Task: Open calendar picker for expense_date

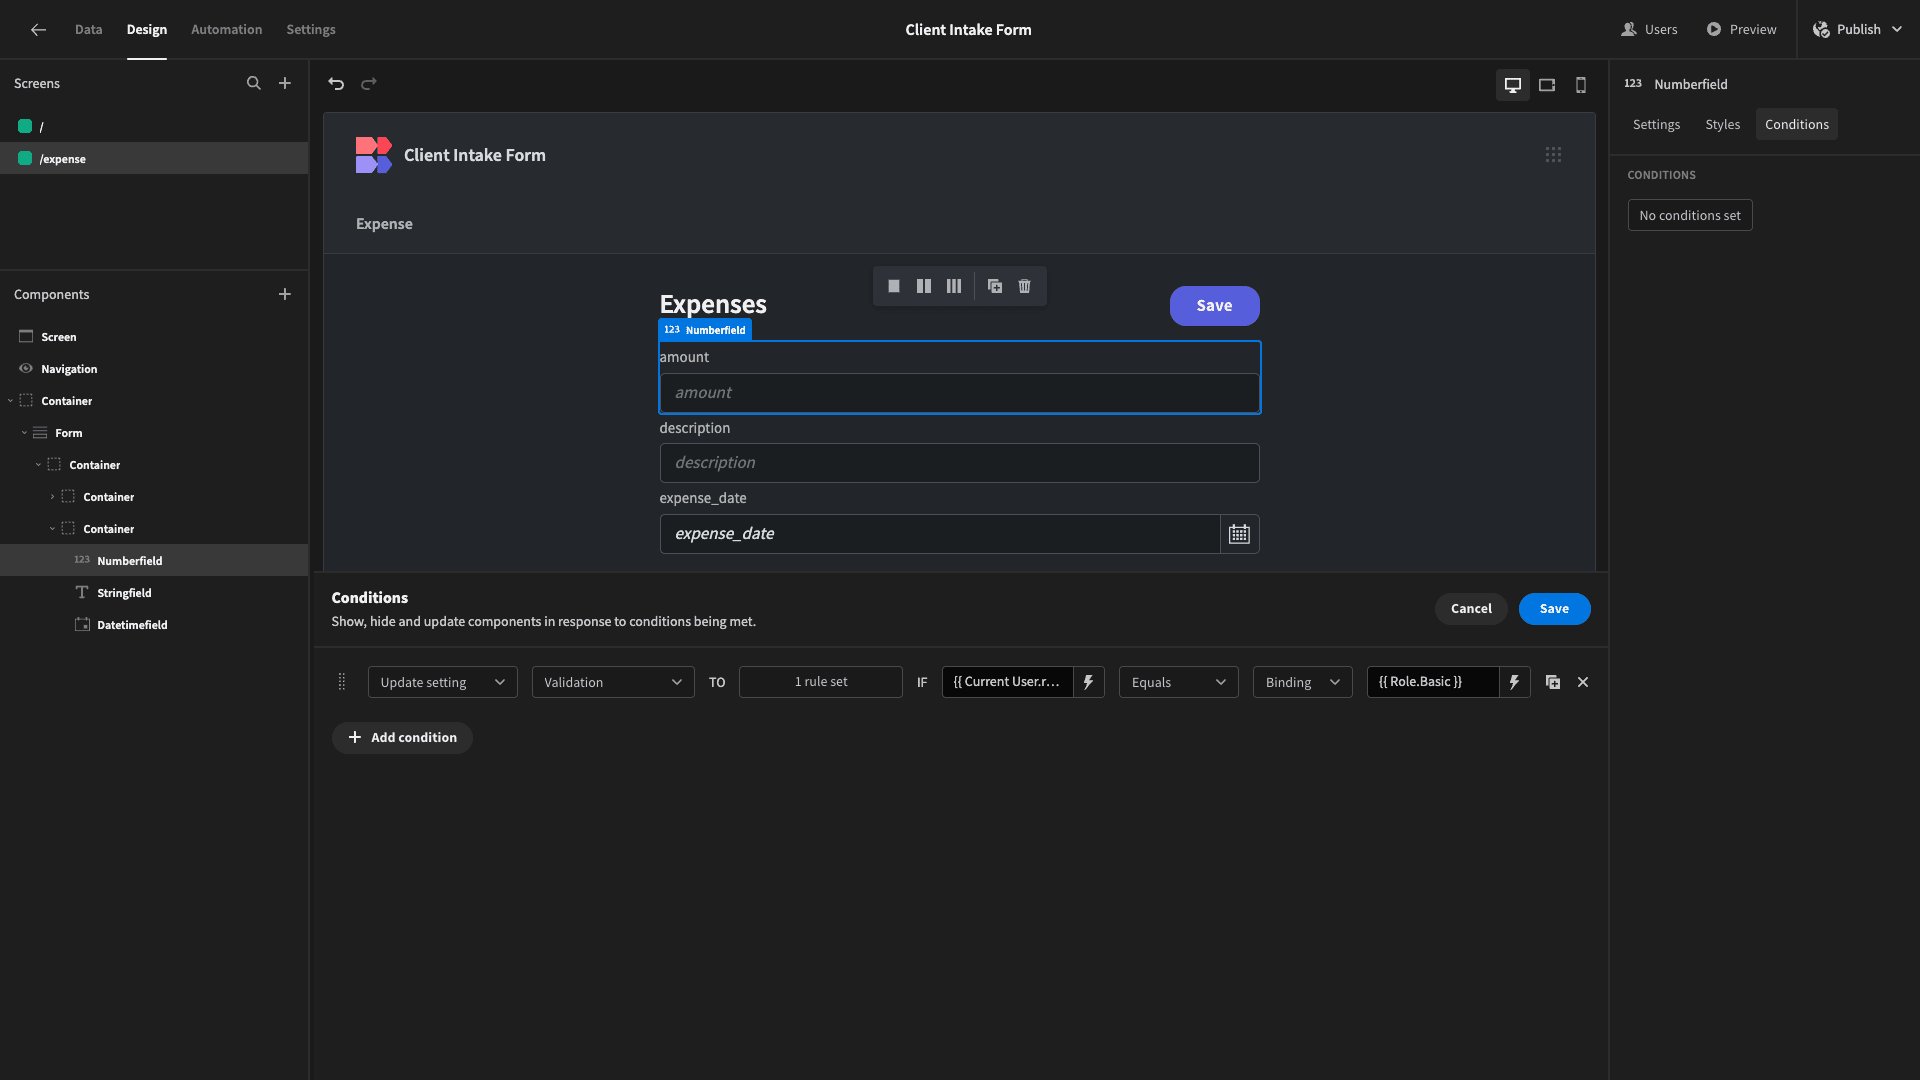Action: tap(1239, 534)
